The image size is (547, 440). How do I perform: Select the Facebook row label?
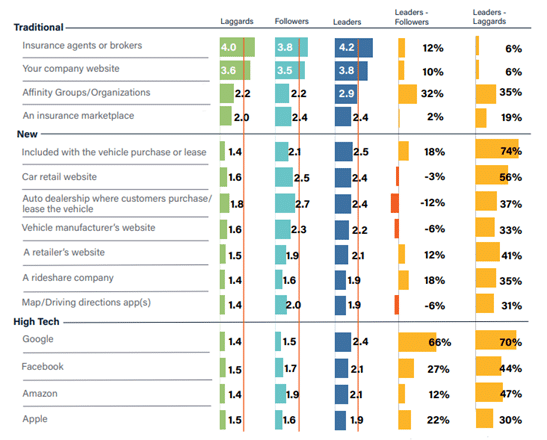point(43,366)
